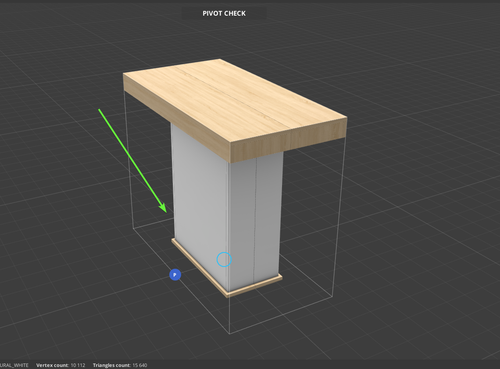
Task: Click the "Vertex count: 10 112" status text
Action: click(60, 365)
